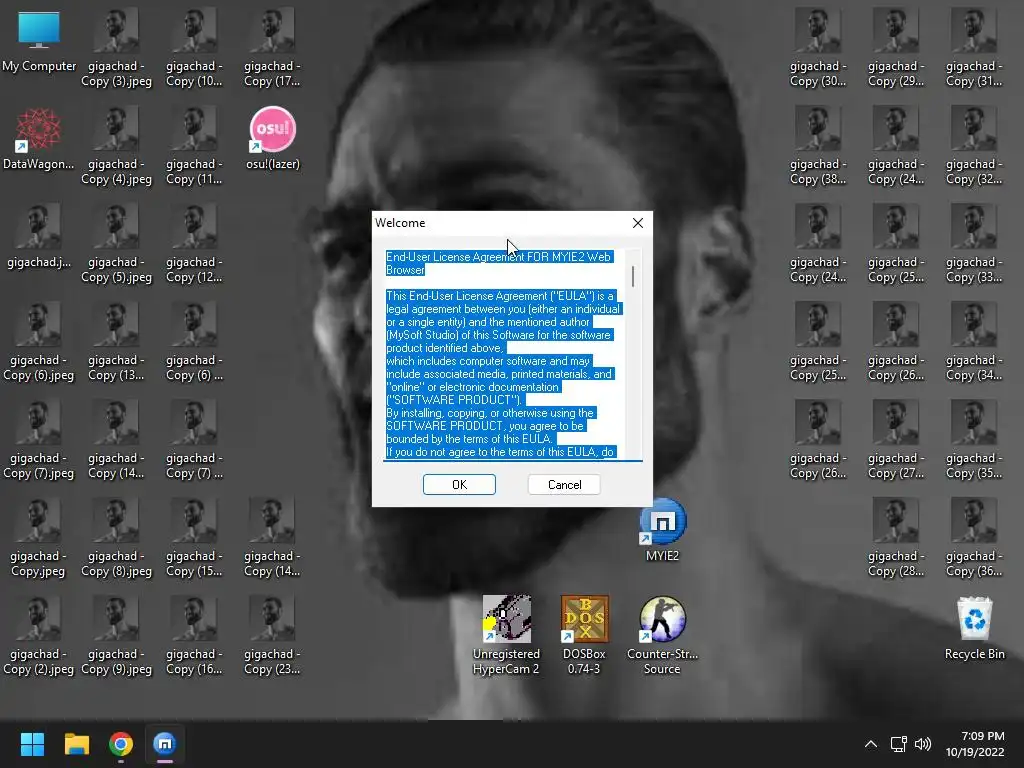Select gigachad - Copy (38... file
The height and width of the screenshot is (768, 1024).
(818, 146)
